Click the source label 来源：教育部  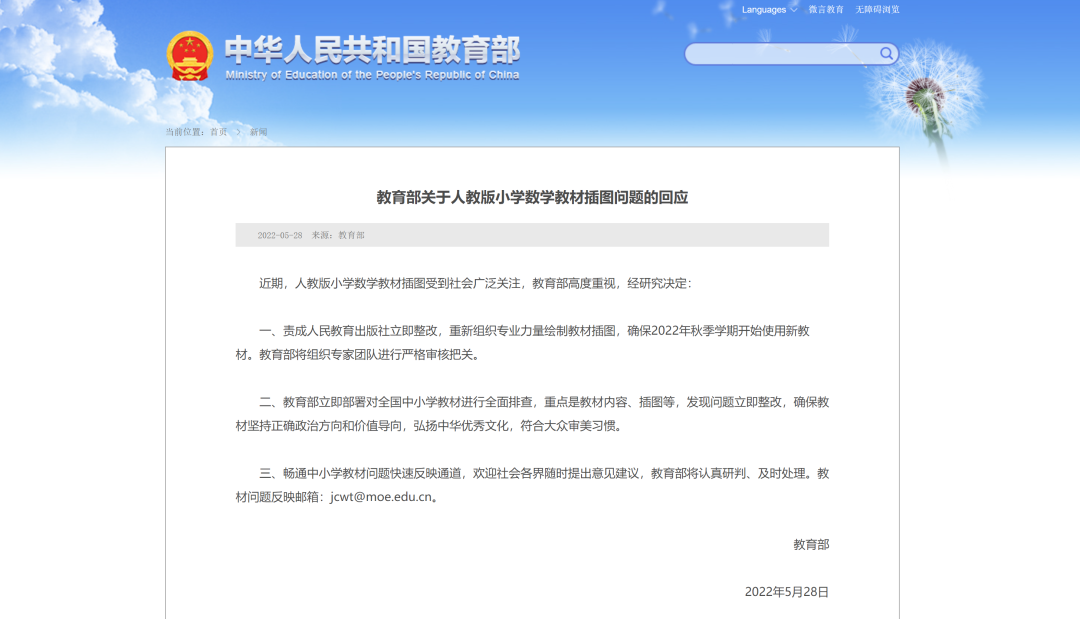pos(338,235)
